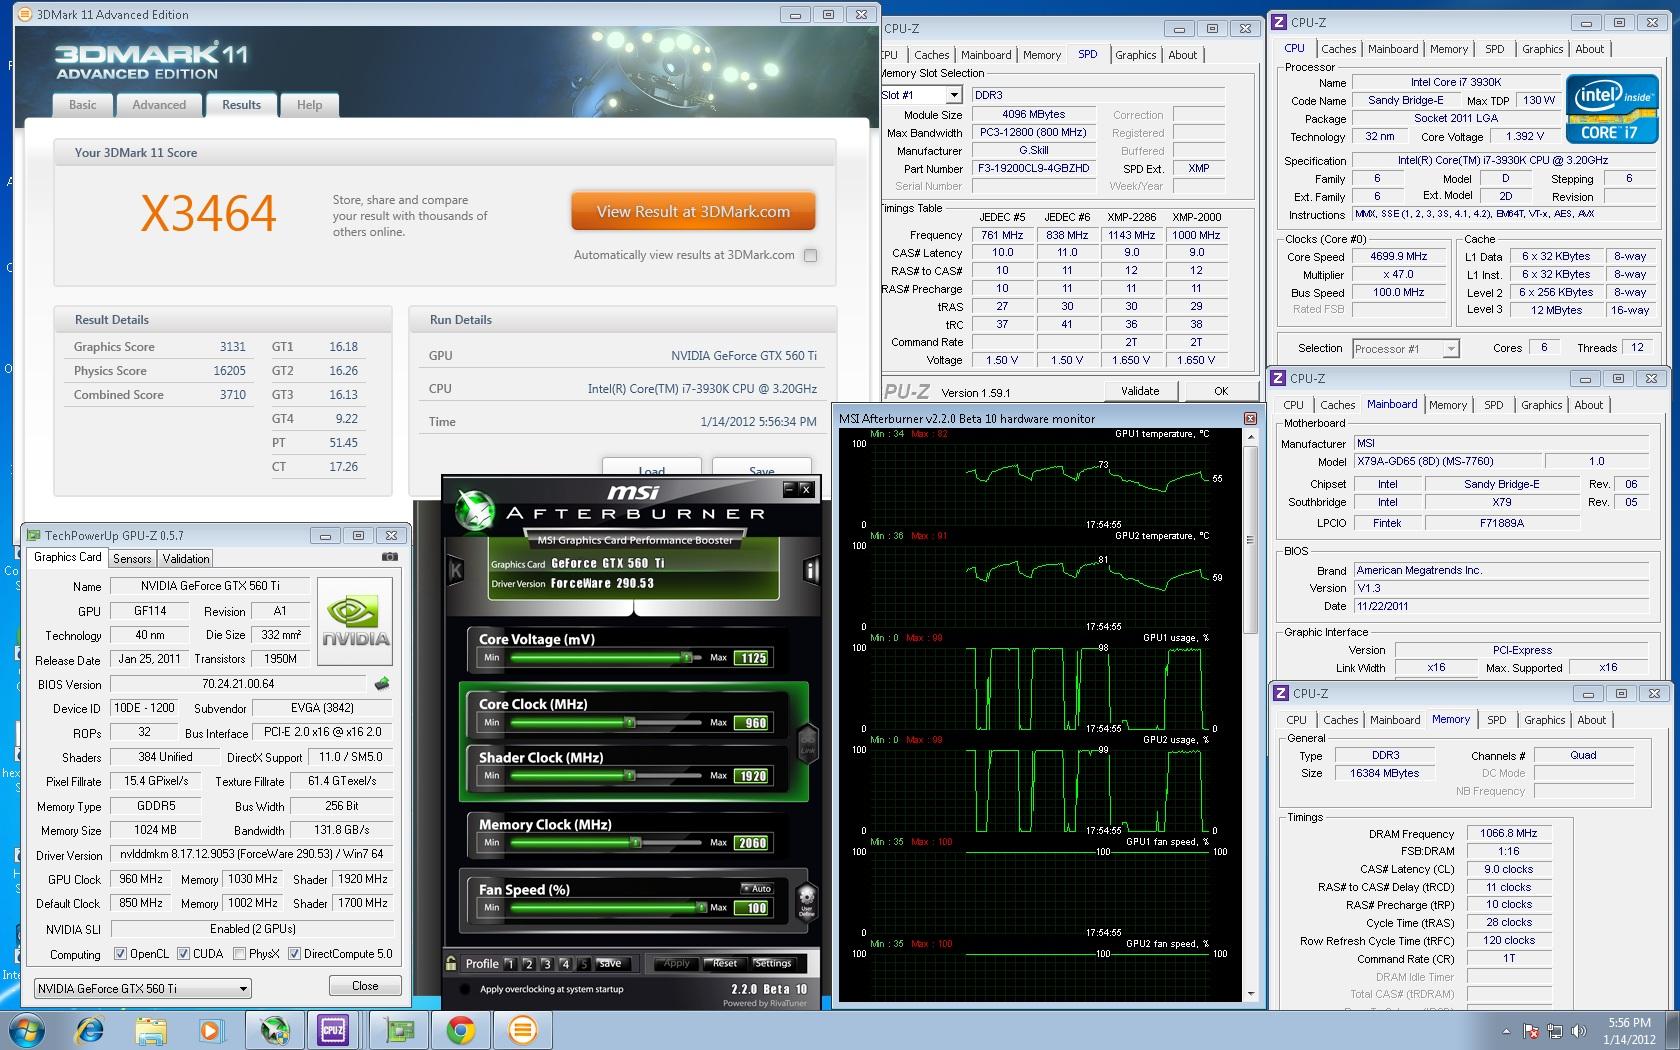
Task: Open Afterburner Settings
Action: 773,964
